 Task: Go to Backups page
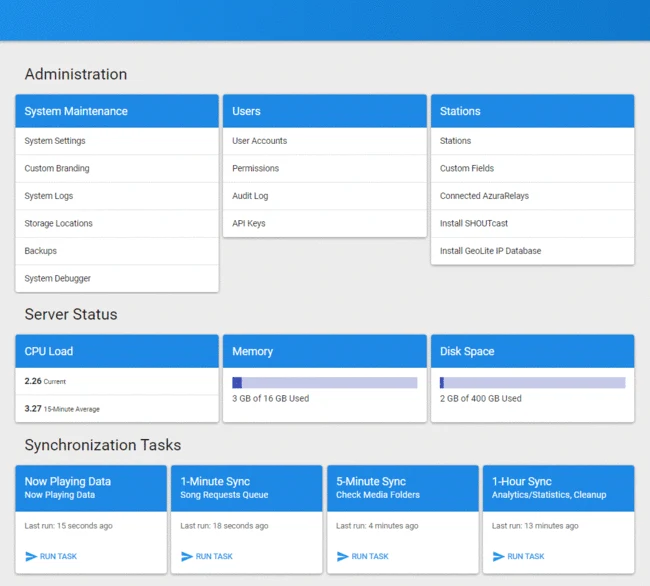pyautogui.click(x=117, y=251)
